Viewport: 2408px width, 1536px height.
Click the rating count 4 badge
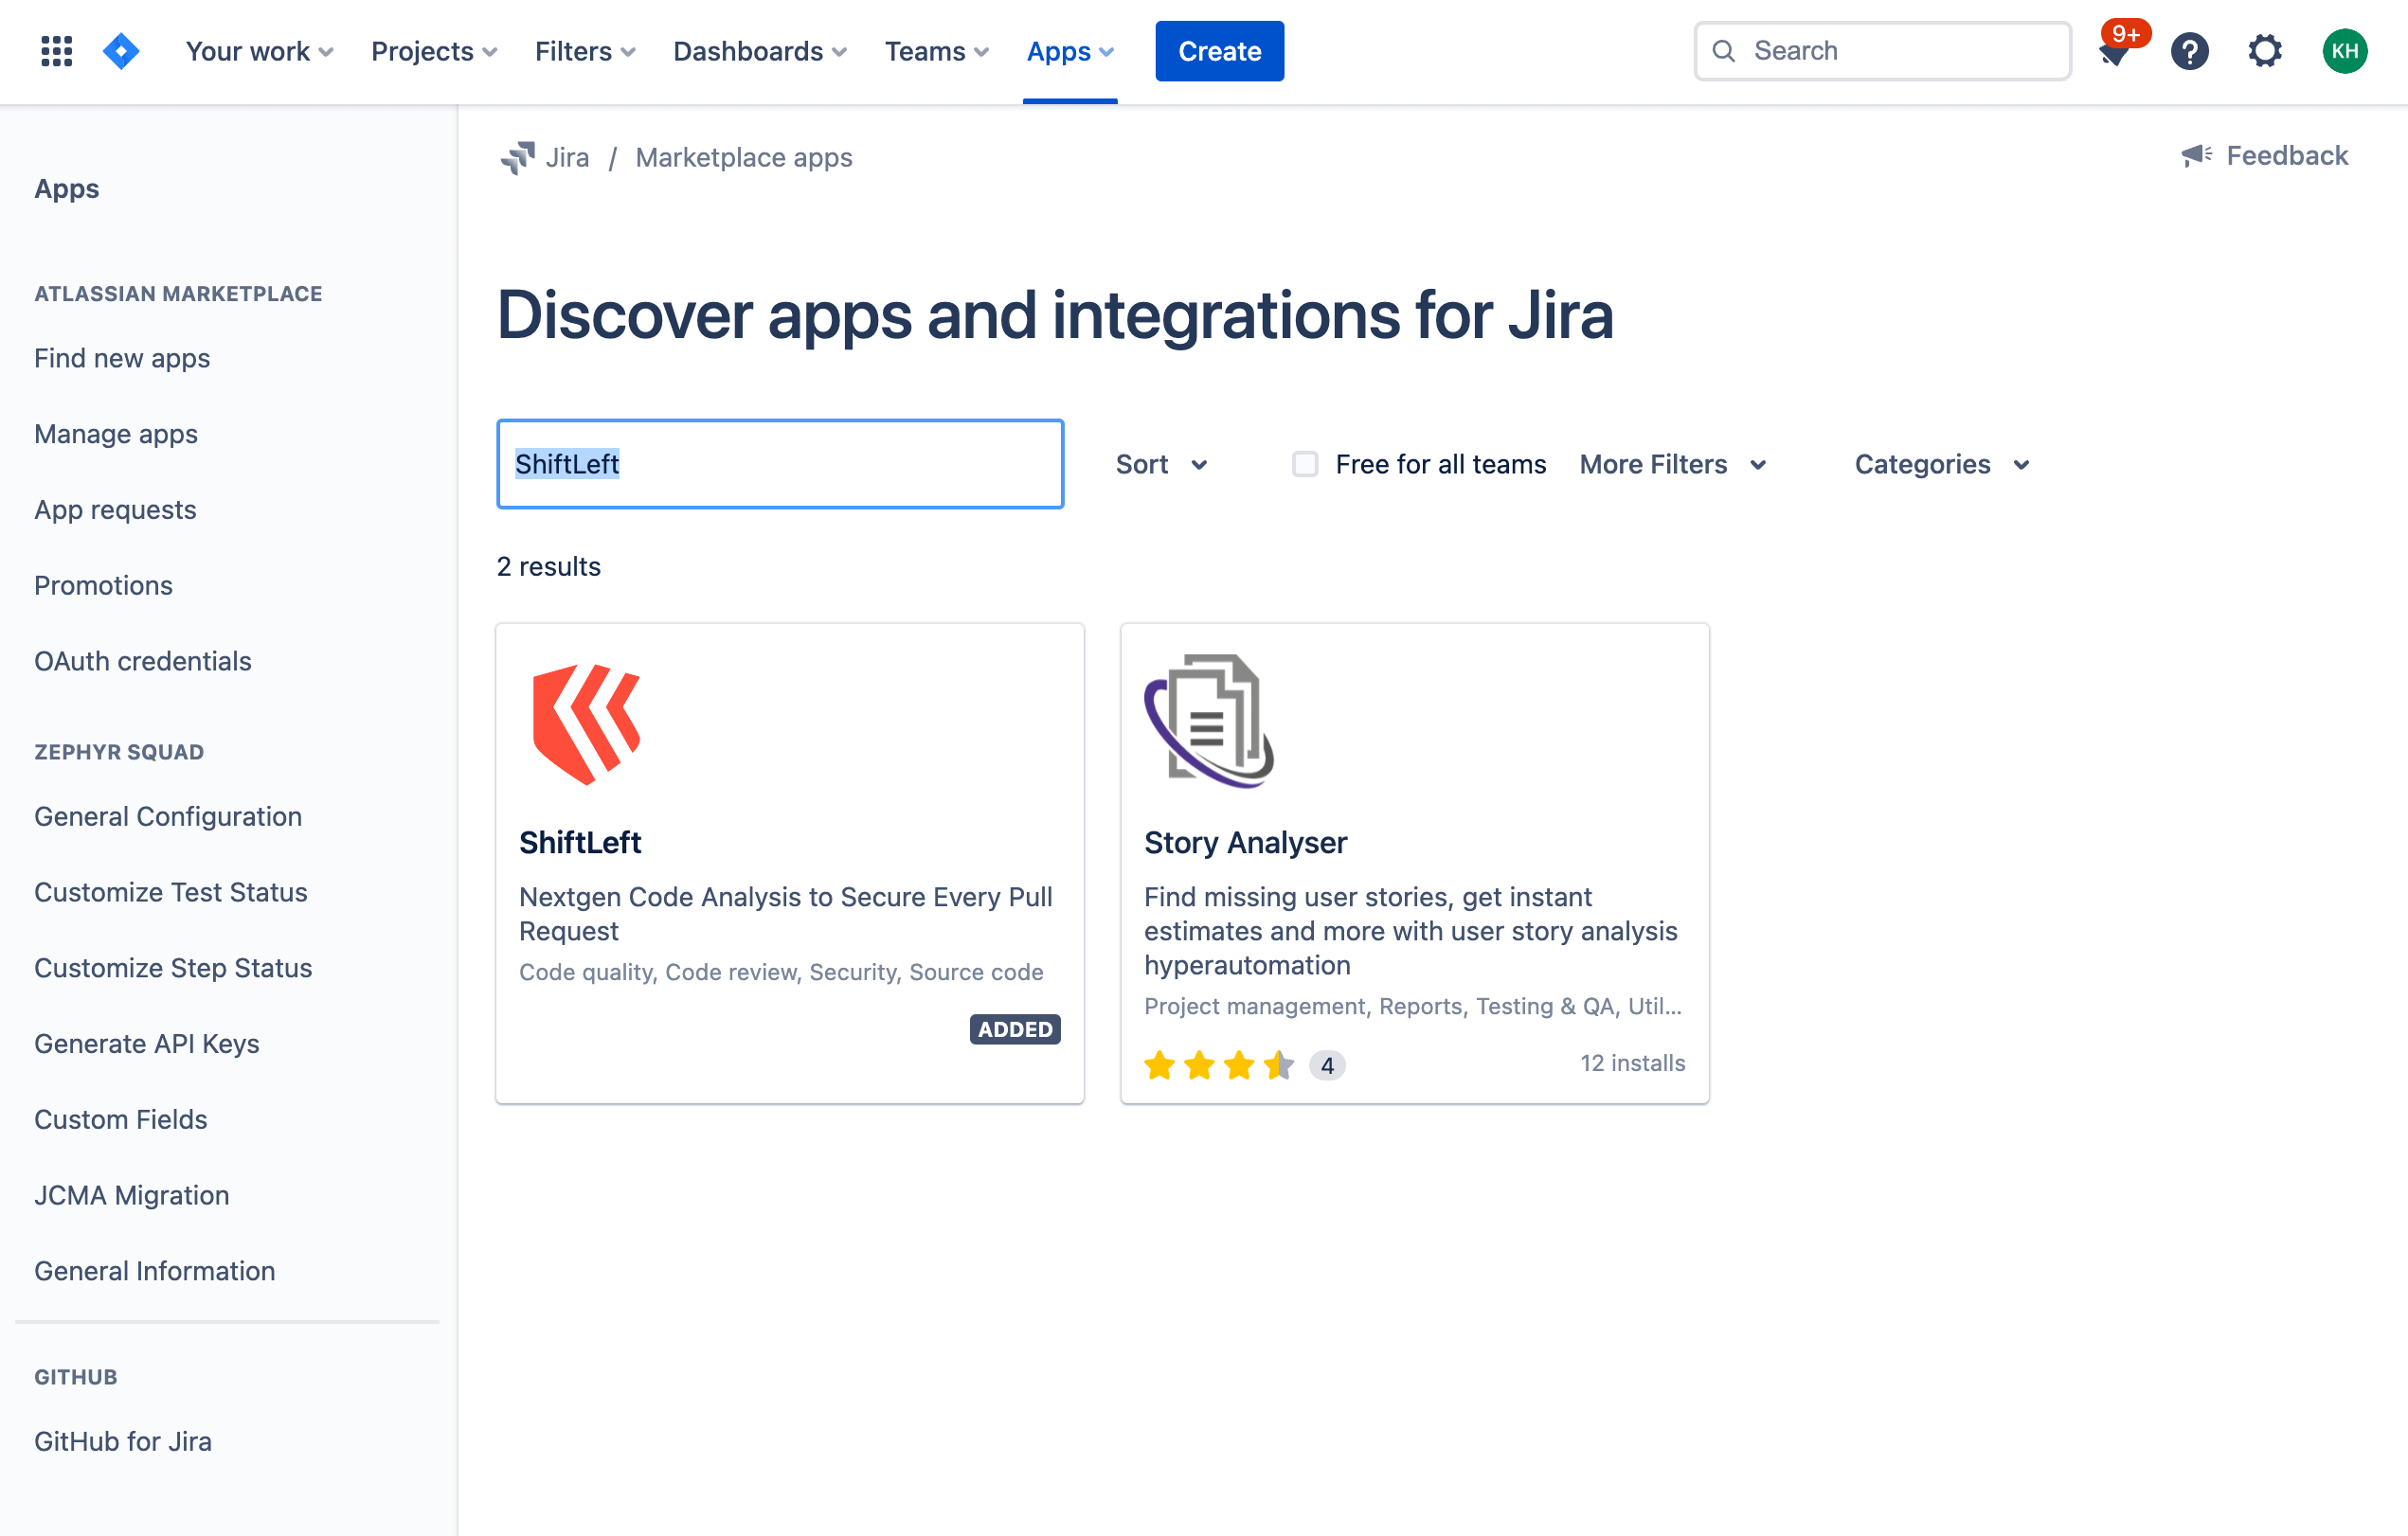(1327, 1065)
